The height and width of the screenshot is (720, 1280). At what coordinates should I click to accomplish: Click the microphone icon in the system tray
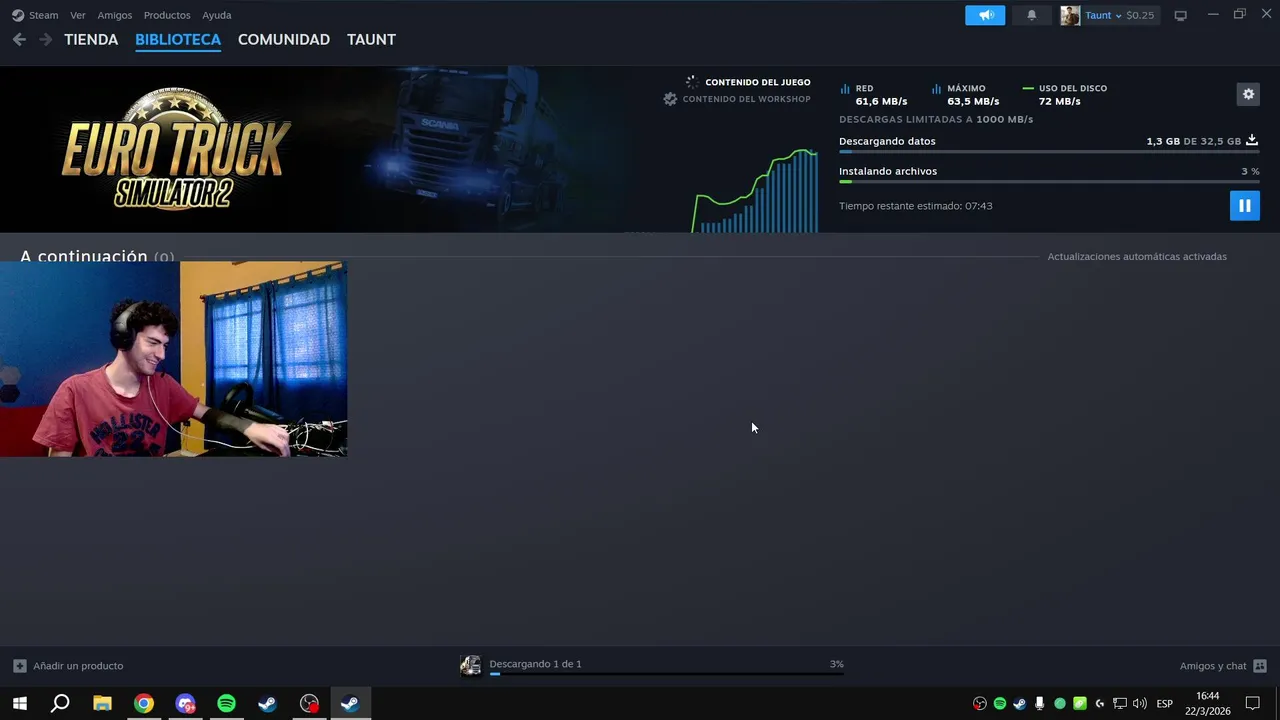[x=1040, y=704]
